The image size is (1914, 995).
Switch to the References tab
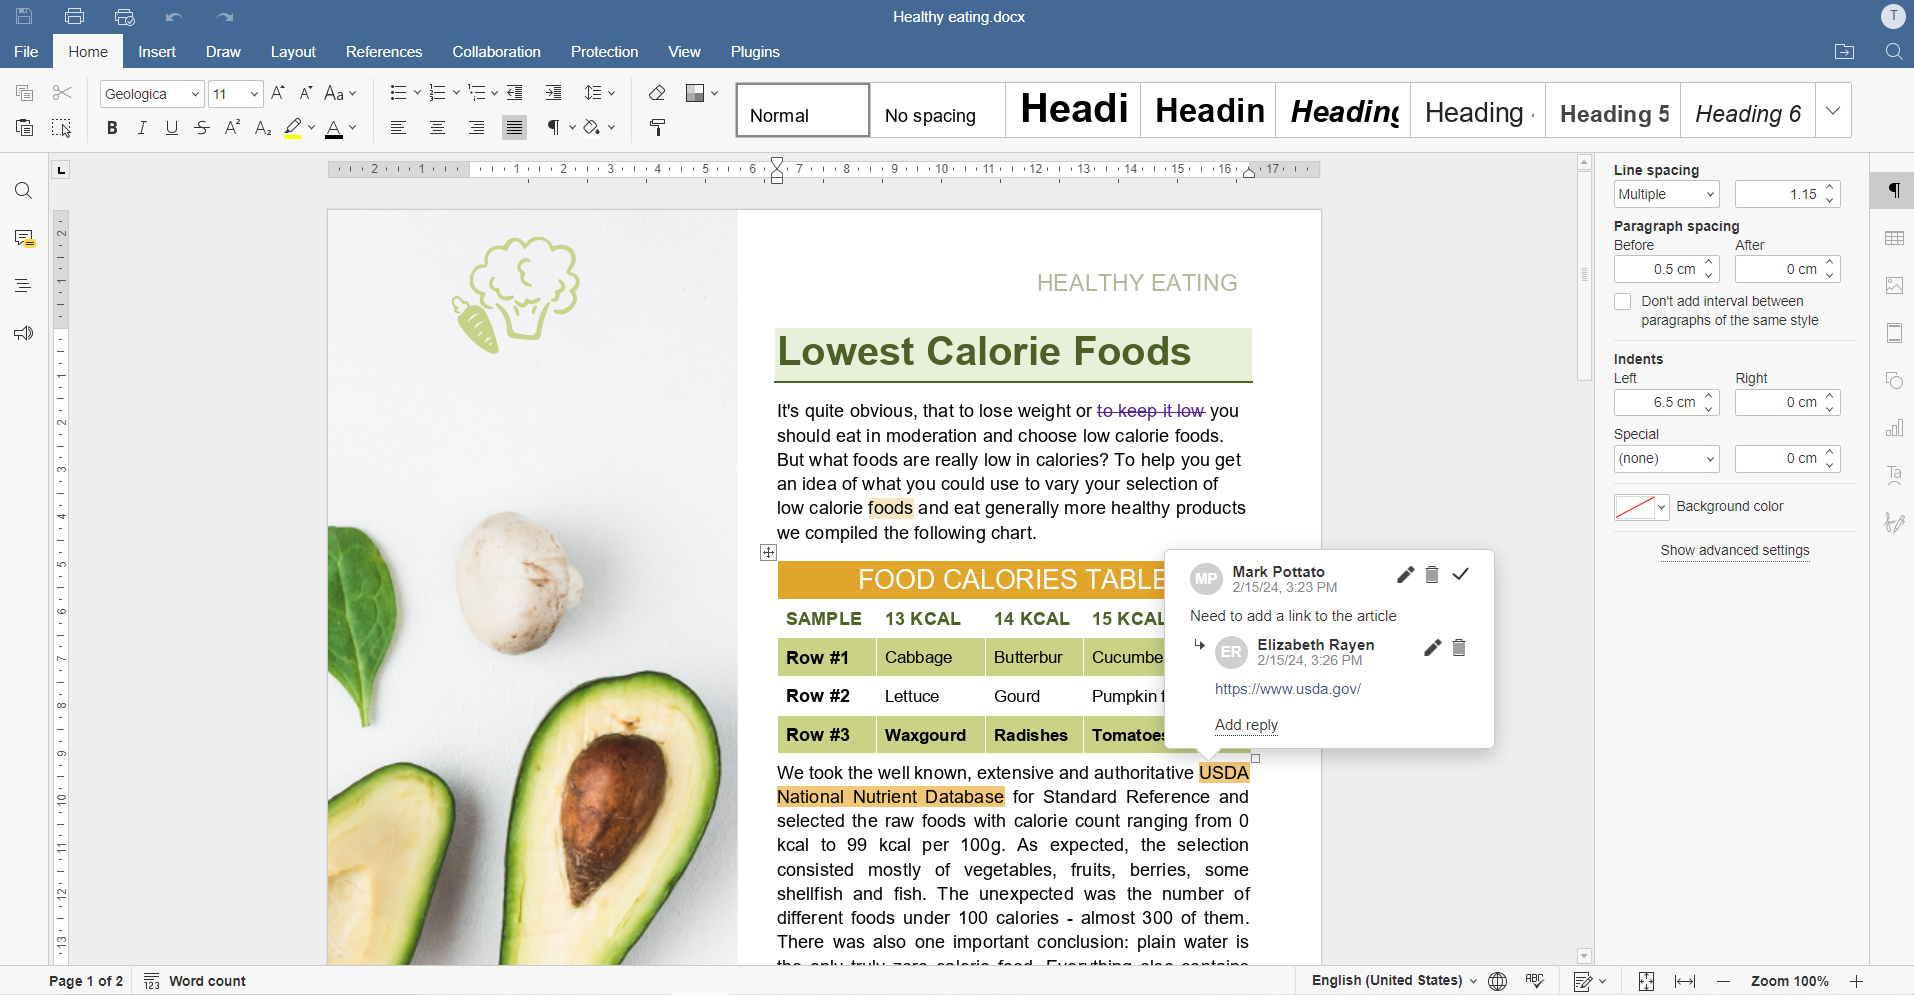click(x=383, y=52)
